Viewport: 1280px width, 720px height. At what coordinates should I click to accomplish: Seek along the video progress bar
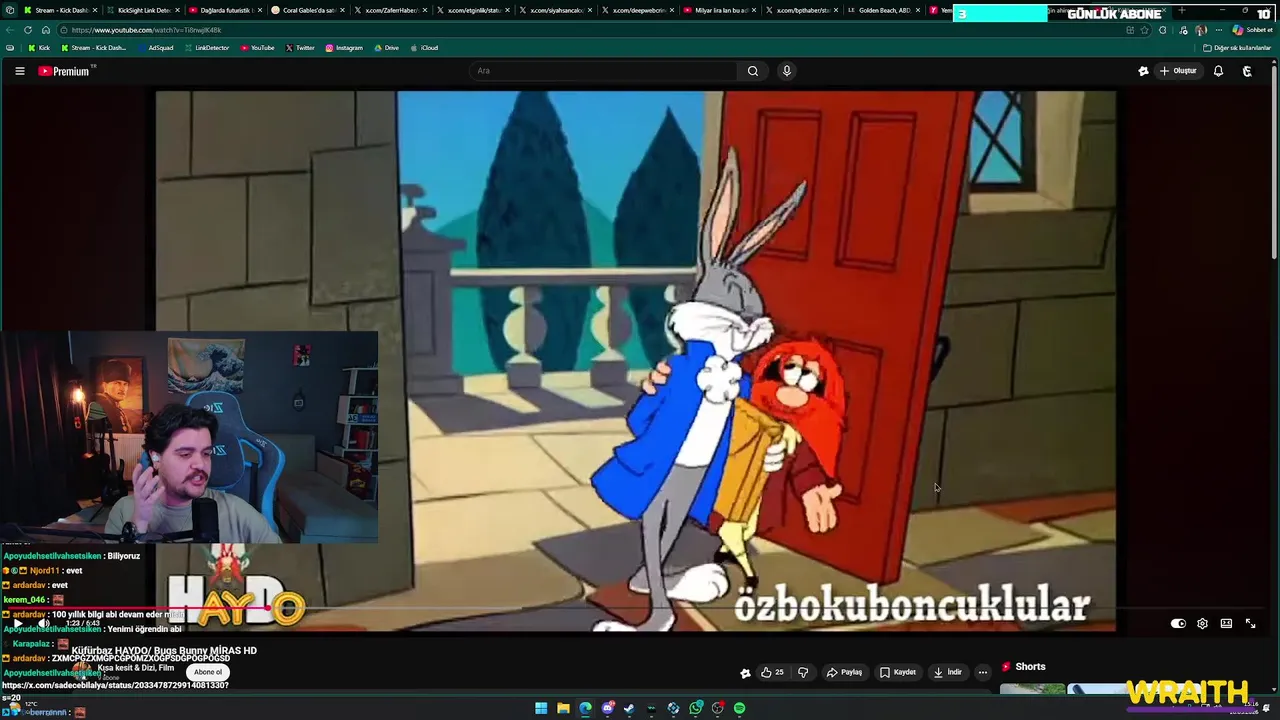coord(635,608)
